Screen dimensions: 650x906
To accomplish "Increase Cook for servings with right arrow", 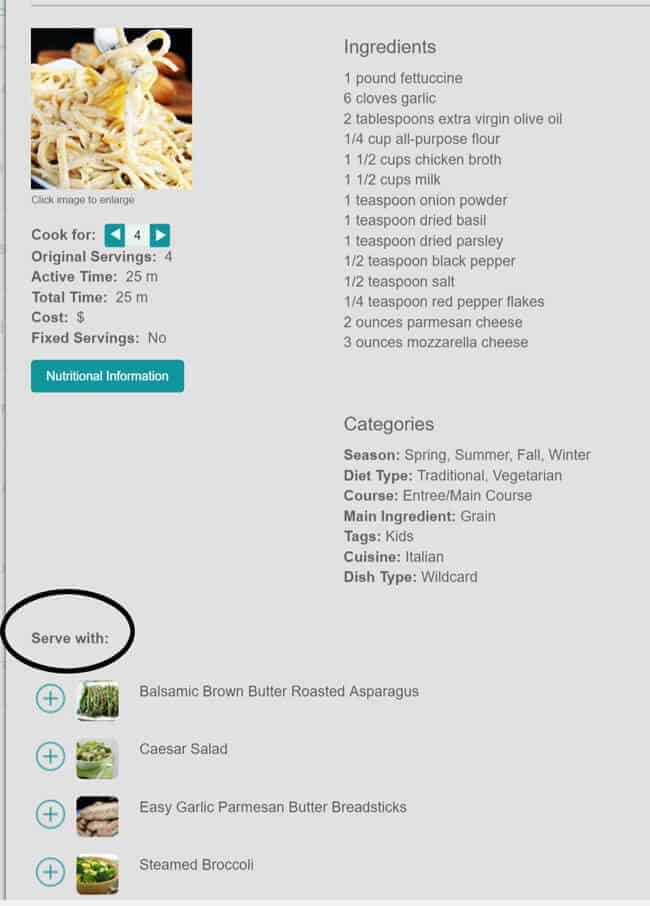I will click(160, 236).
